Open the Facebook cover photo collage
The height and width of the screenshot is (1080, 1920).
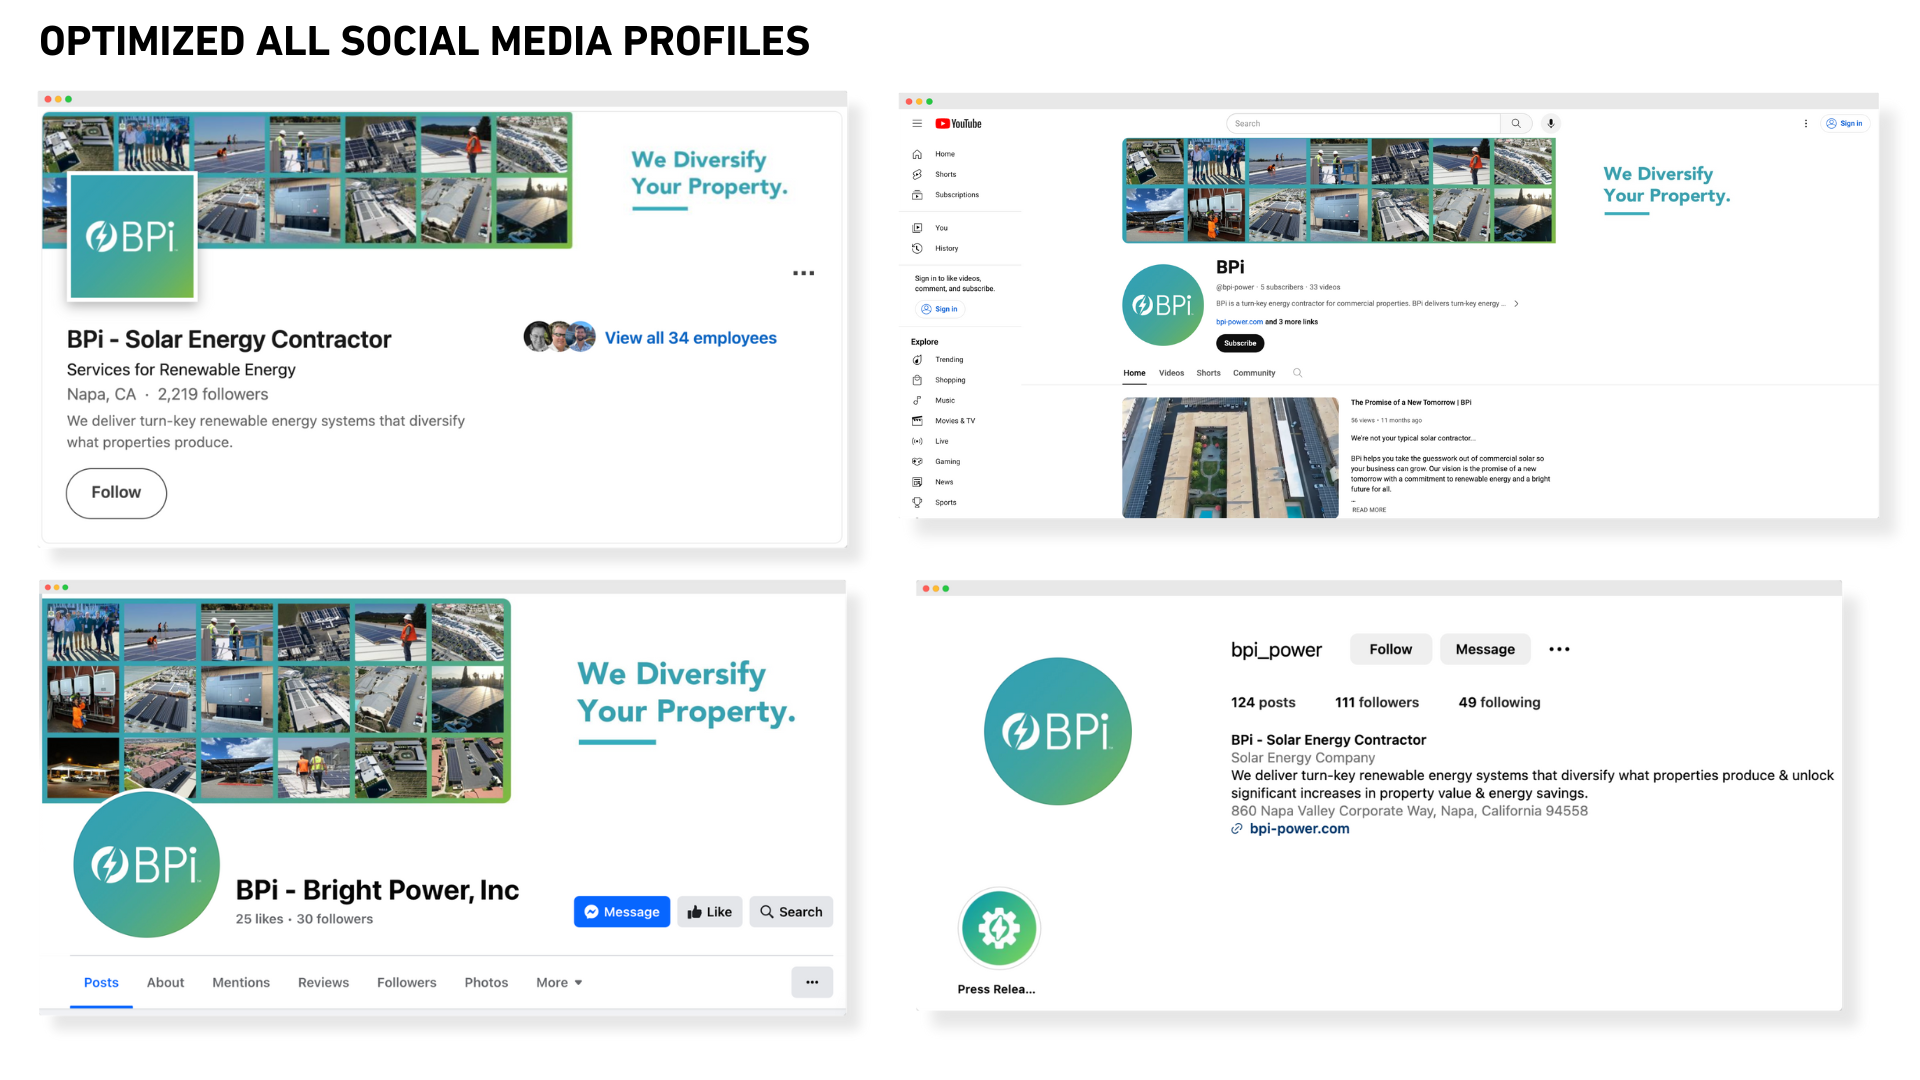[x=276, y=700]
